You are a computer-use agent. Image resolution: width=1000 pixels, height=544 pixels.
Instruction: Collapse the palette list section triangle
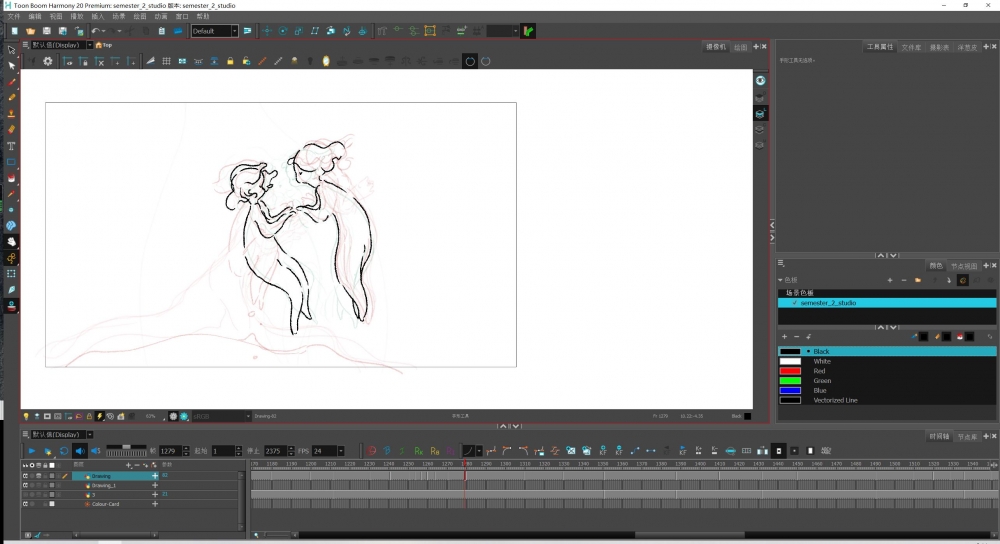click(780, 280)
